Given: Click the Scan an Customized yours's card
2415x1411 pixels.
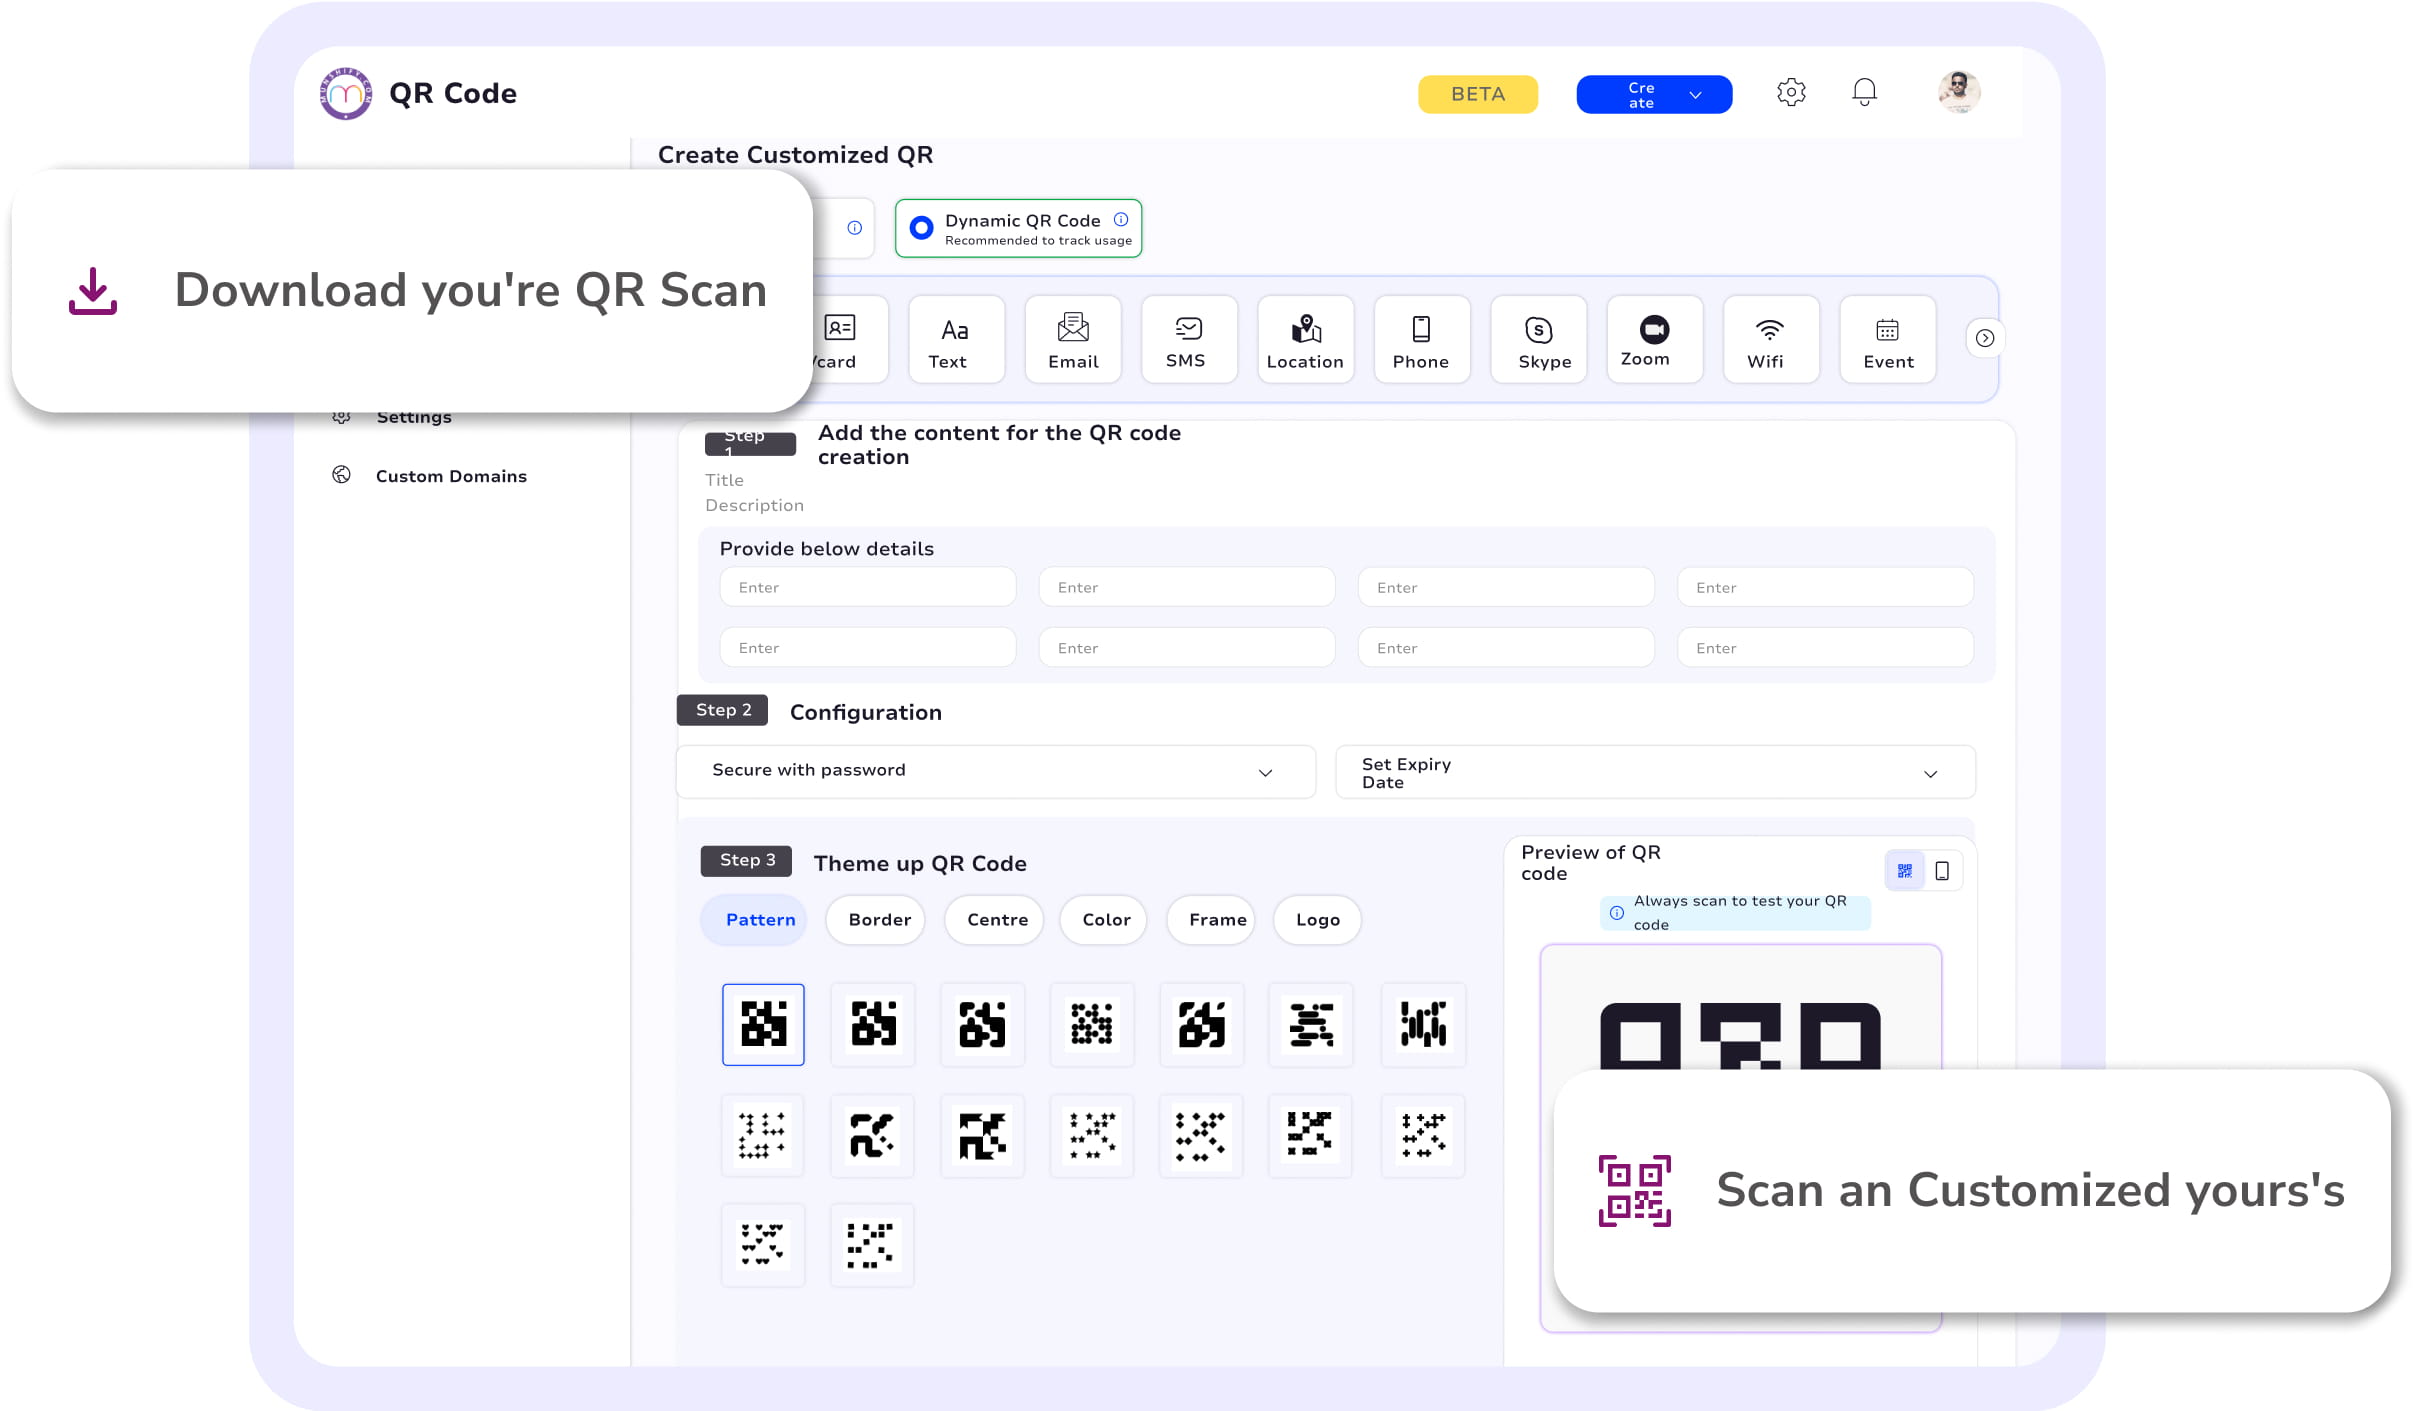Looking at the screenshot, I should tap(1972, 1191).
